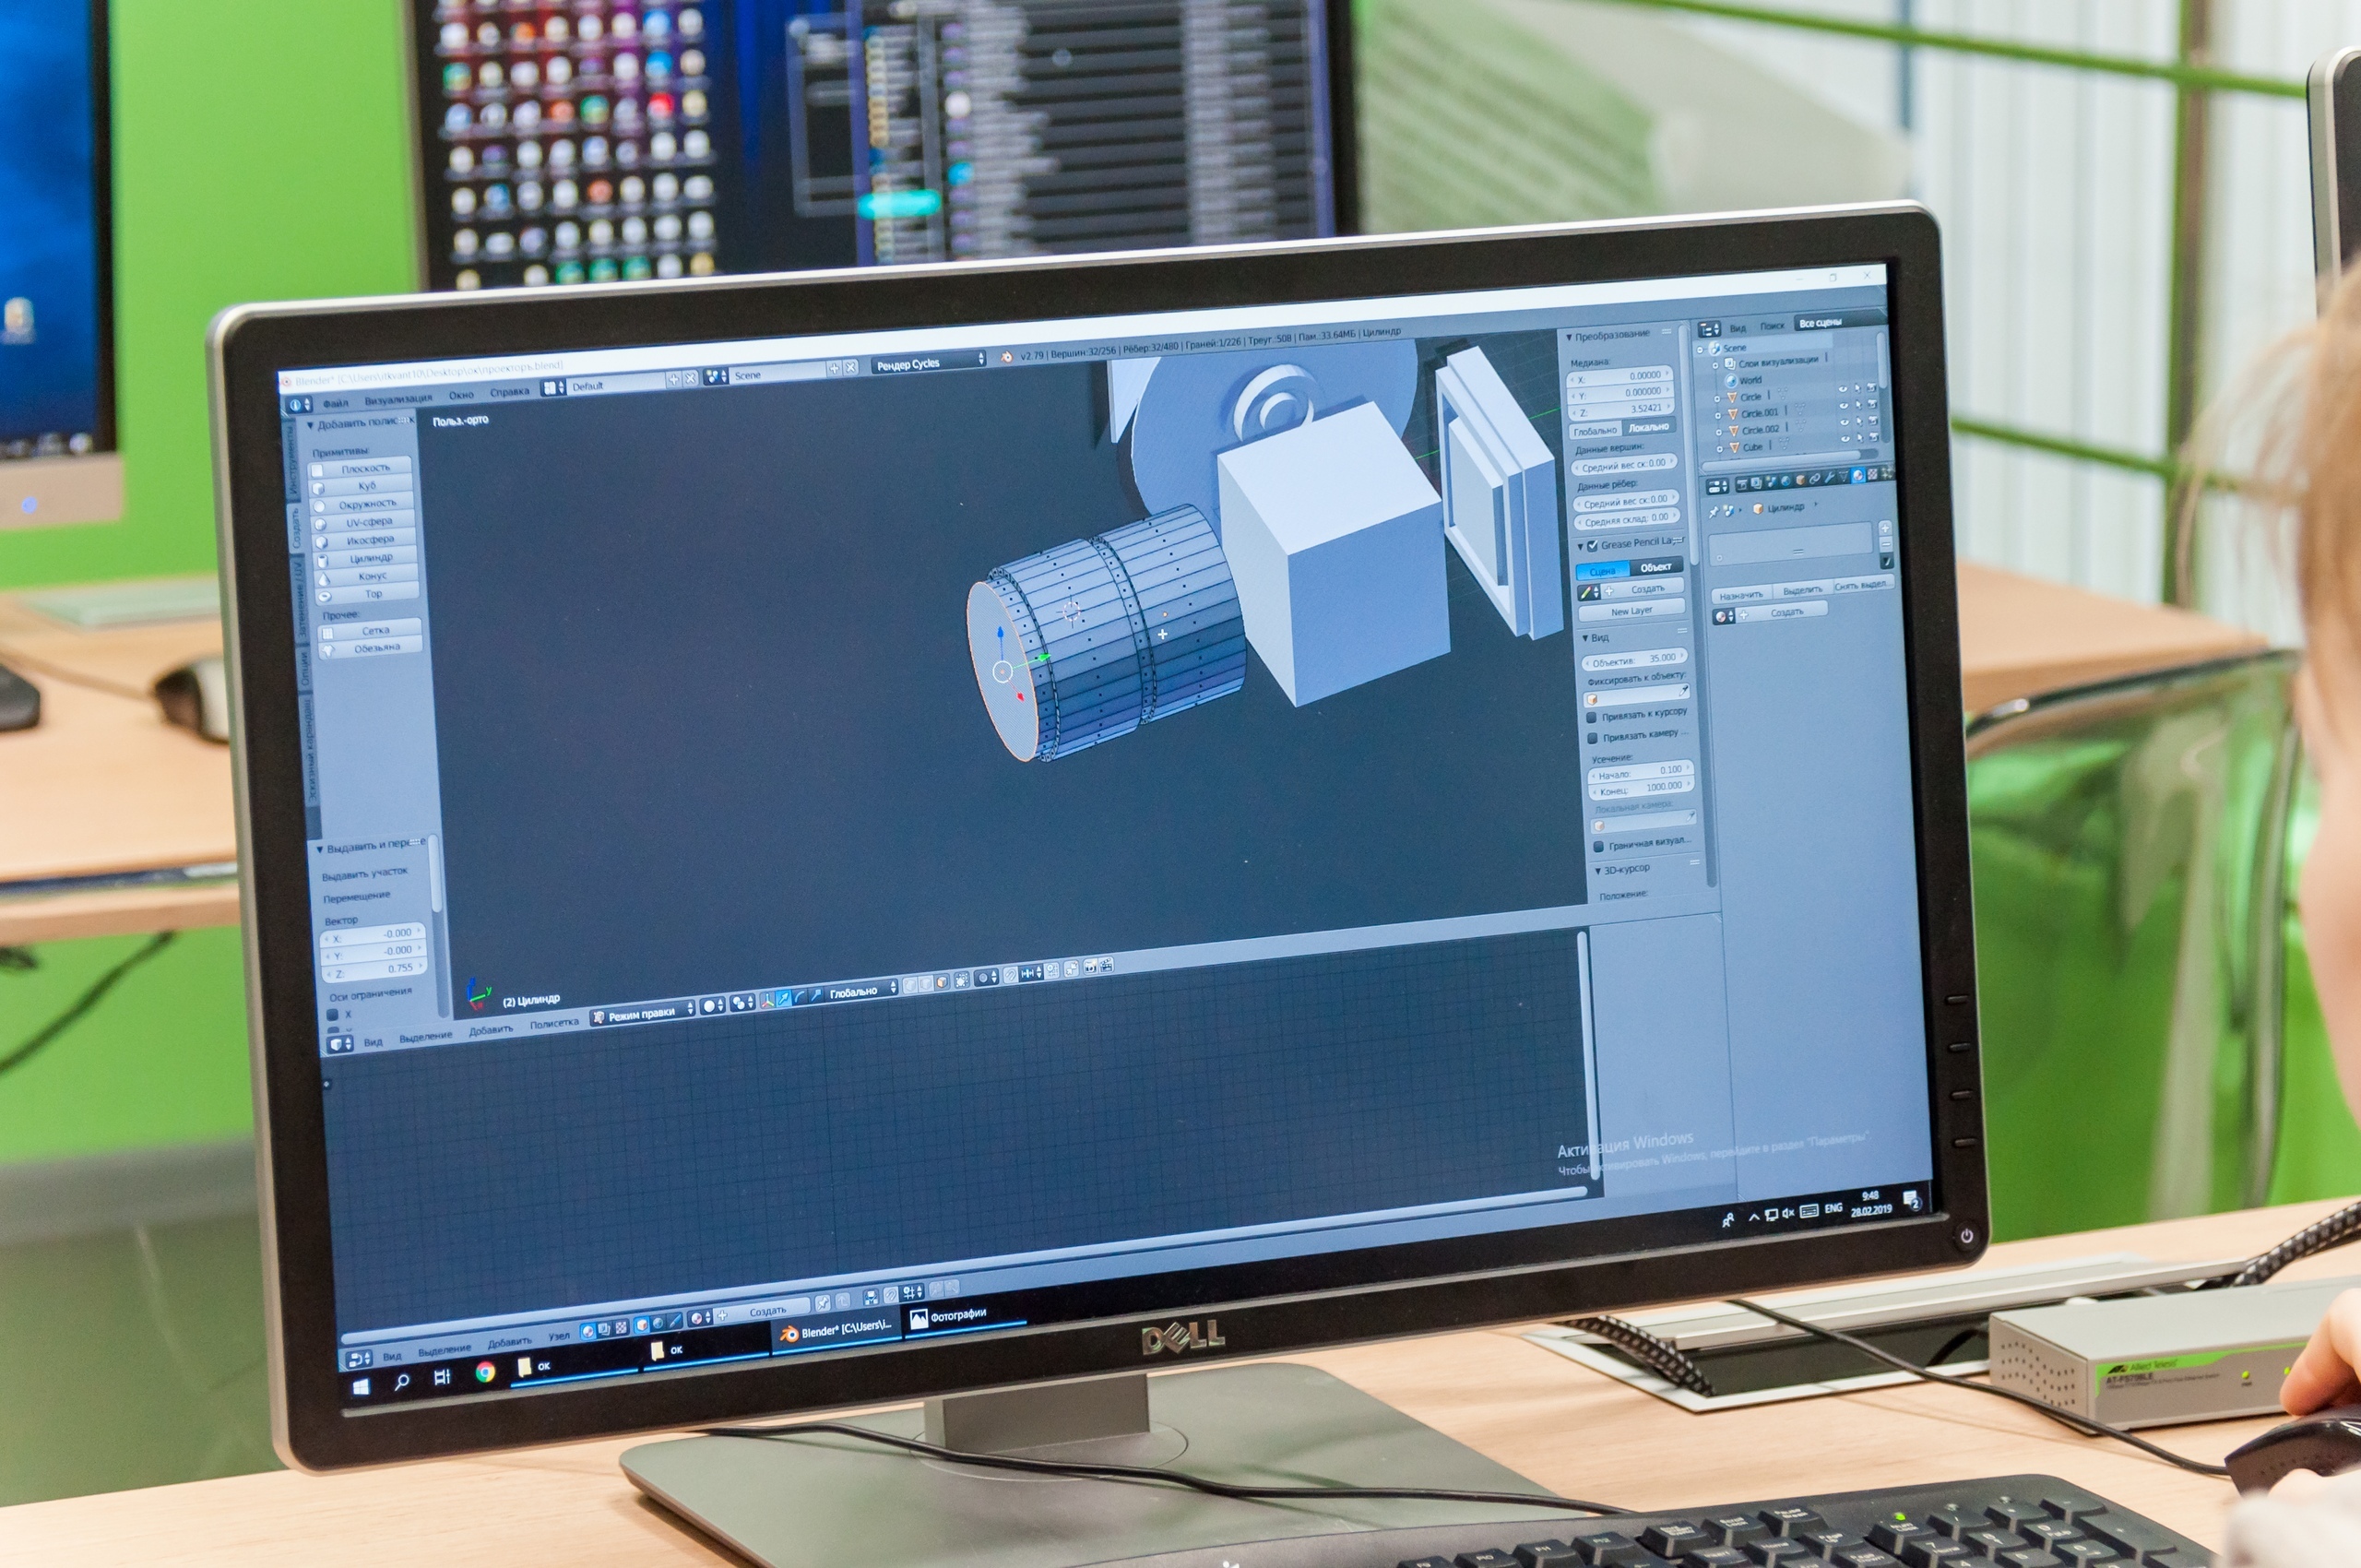The width and height of the screenshot is (2361, 1568).
Task: Open the Справка menu
Action: pos(509,392)
